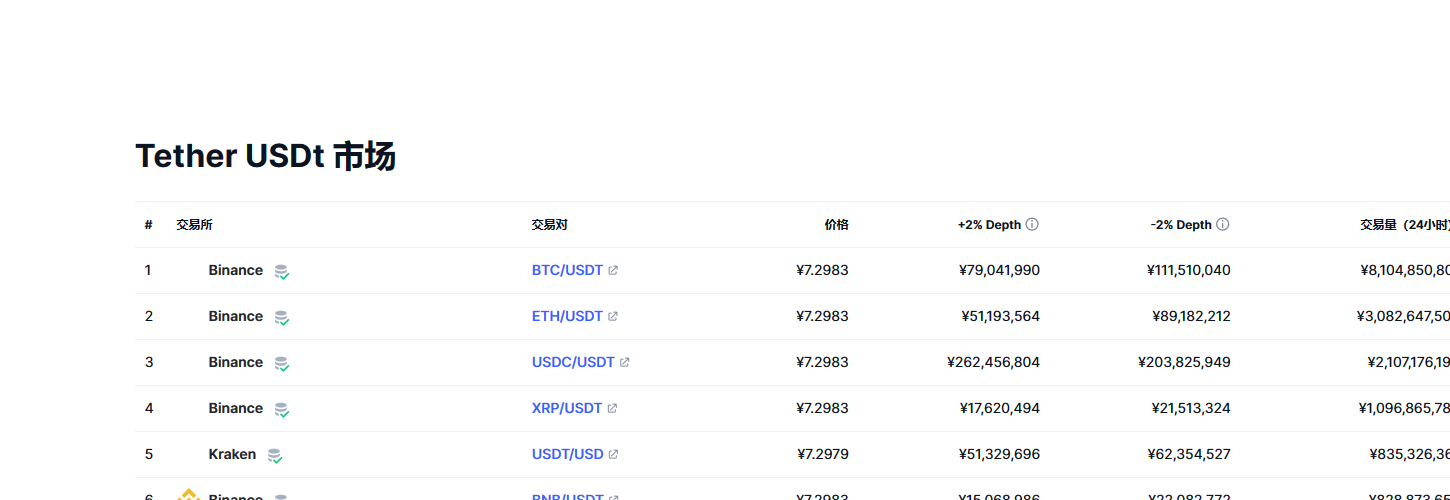Sort by the 交易所 column header
Screen dimensions: 1450x500
194,225
